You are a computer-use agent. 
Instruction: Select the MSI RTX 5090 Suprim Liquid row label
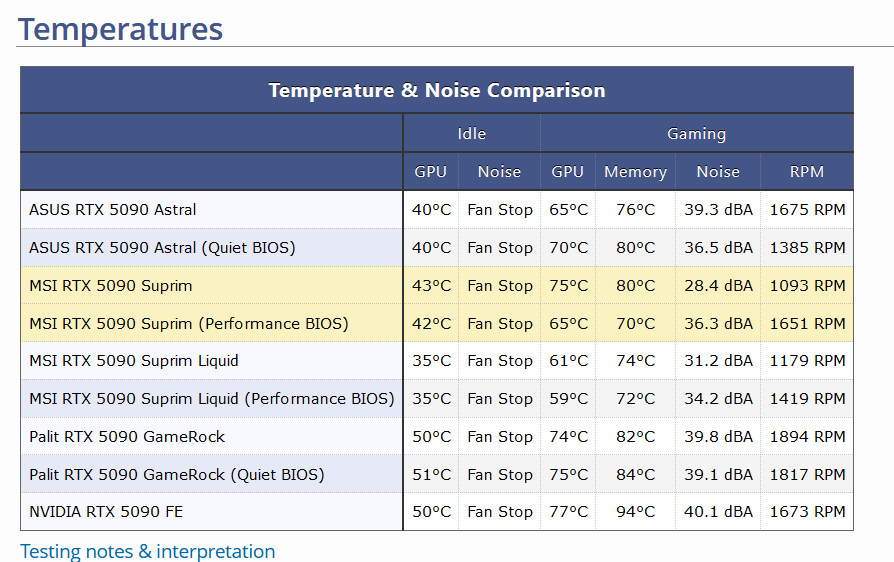(x=134, y=361)
